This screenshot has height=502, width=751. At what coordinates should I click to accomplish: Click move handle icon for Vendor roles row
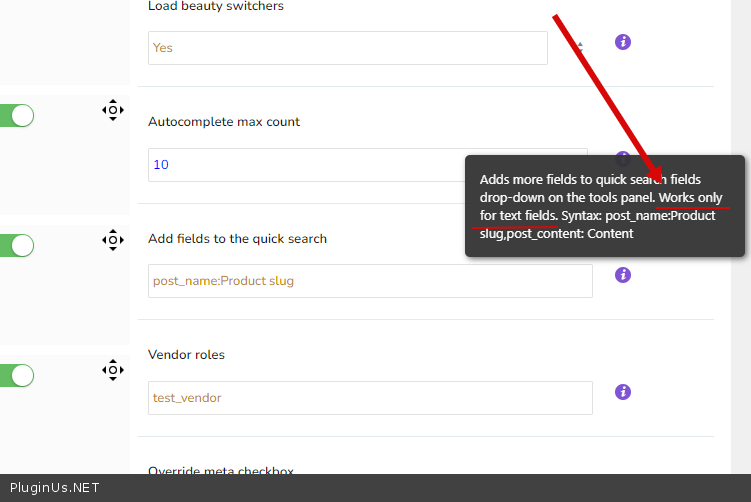pyautogui.click(x=112, y=370)
